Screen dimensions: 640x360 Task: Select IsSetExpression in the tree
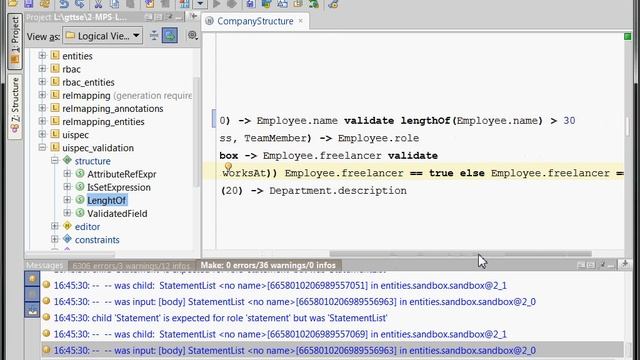119,187
